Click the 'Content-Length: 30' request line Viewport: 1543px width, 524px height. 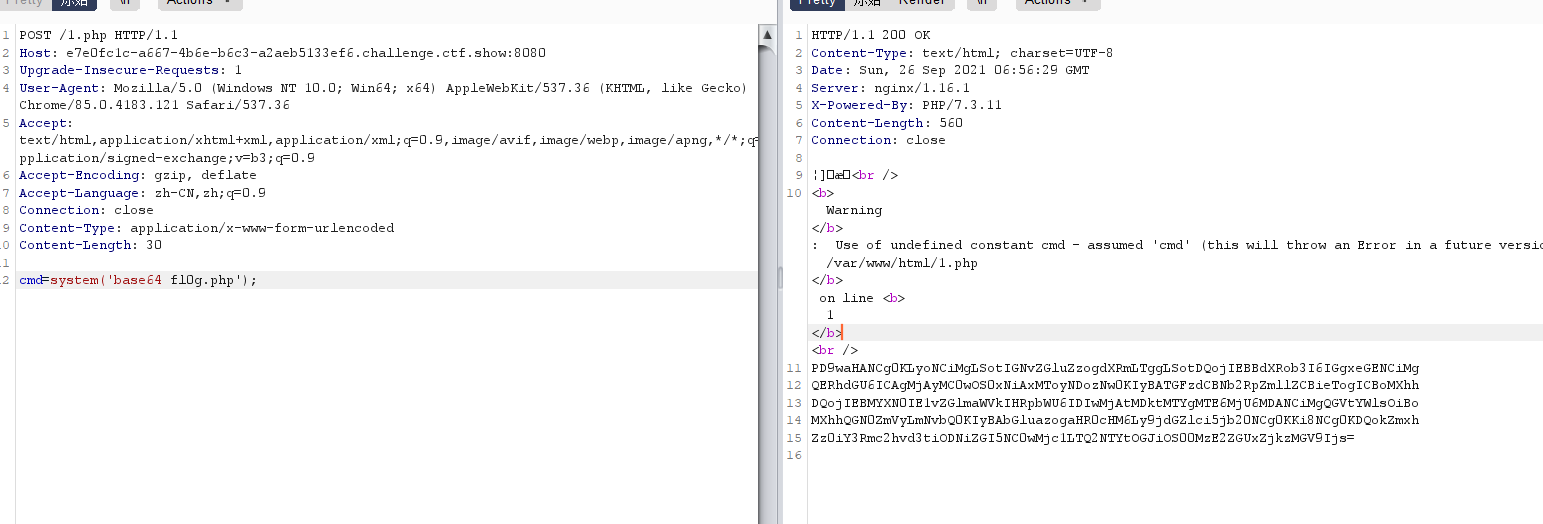pyautogui.click(x=90, y=245)
